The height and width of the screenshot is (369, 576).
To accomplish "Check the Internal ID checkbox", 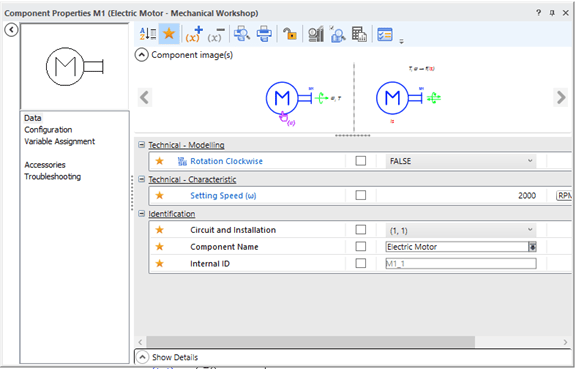I will point(361,263).
